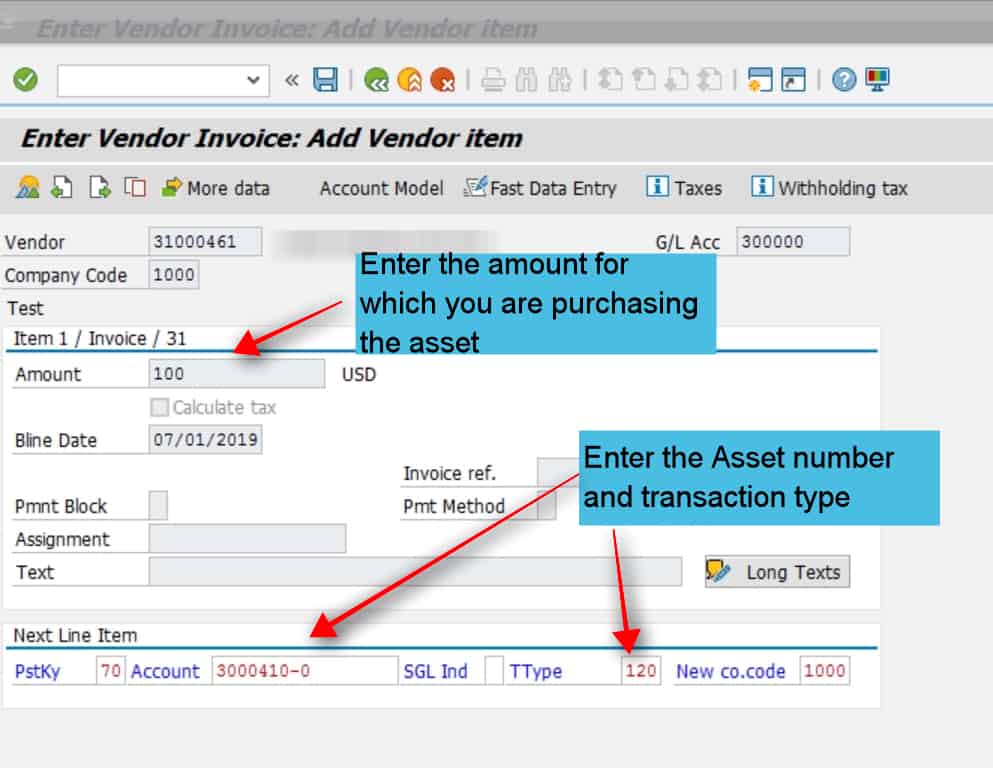Click the green Back icon
Screen dimensions: 993x768
tap(376, 80)
